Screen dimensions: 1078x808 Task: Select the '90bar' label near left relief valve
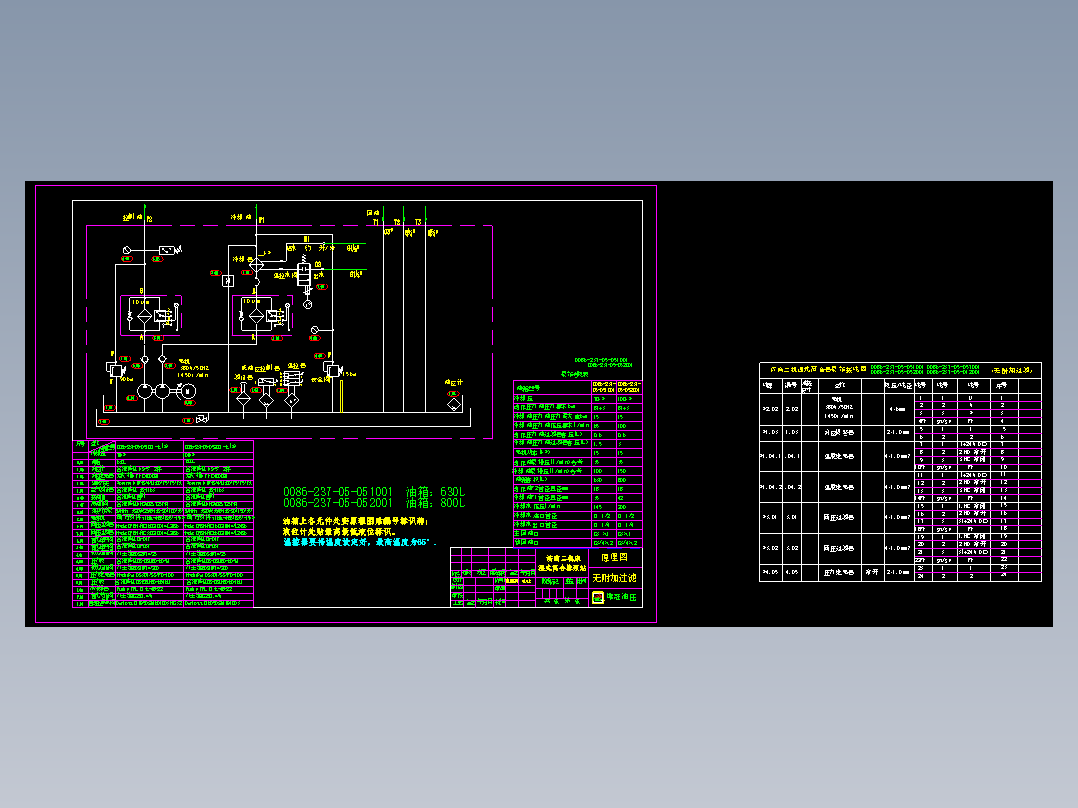[x=126, y=379]
